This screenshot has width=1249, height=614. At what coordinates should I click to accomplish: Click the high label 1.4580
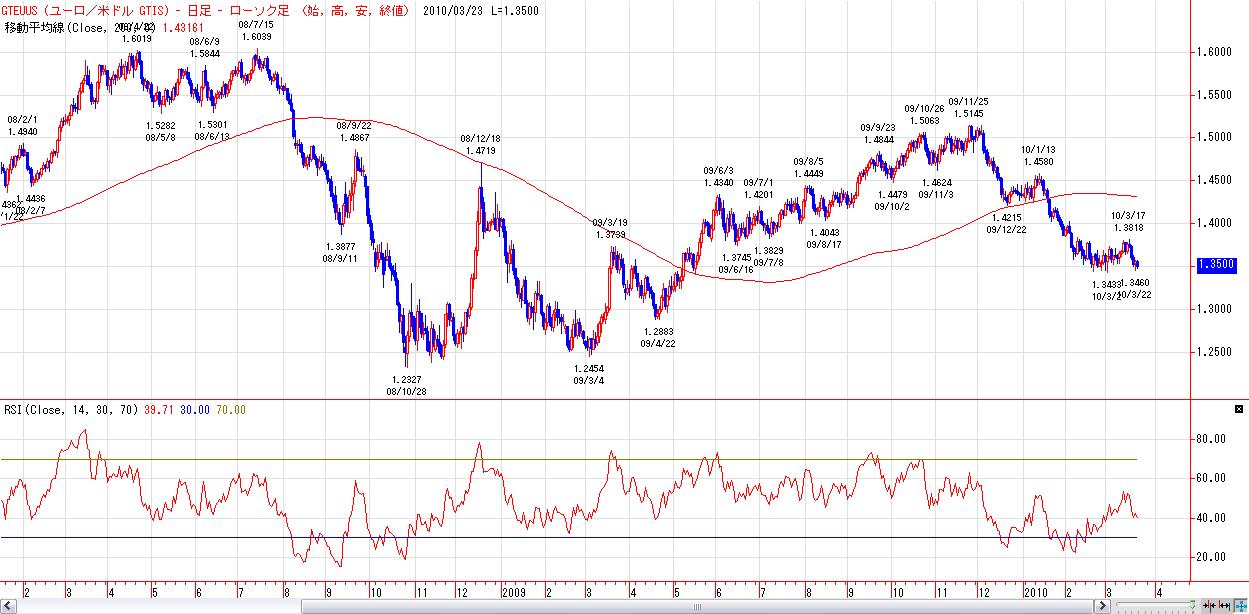pos(1038,162)
